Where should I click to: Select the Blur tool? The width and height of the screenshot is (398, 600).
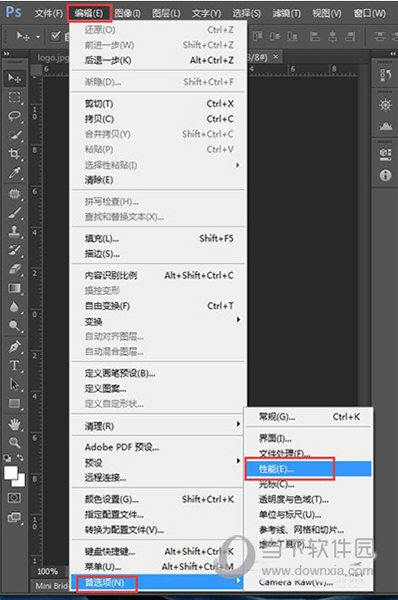click(x=15, y=307)
